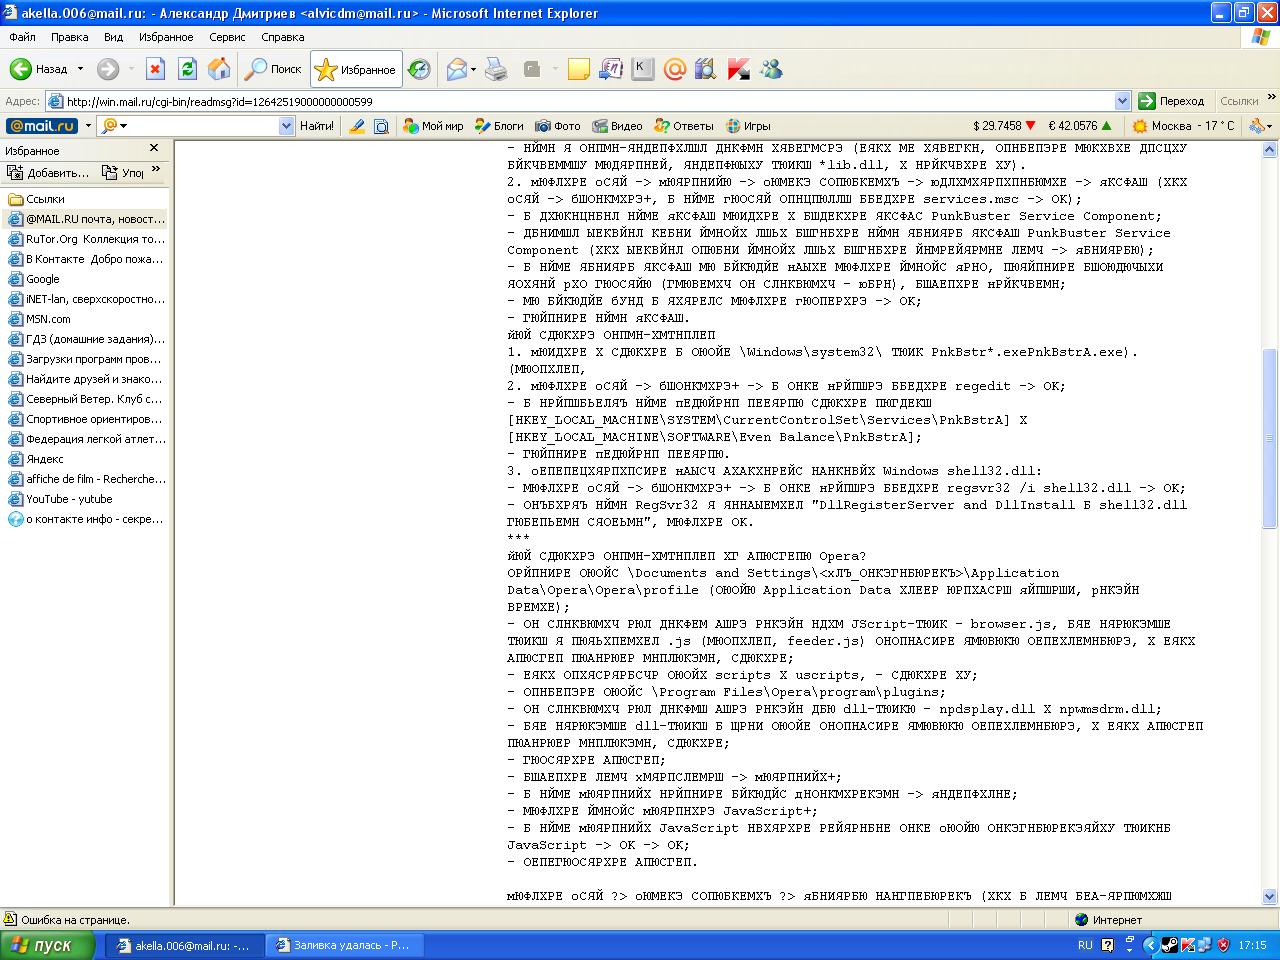The image size is (1280, 960).
Task: Click the Mail.ru toolbar page search icon
Action: point(381,126)
